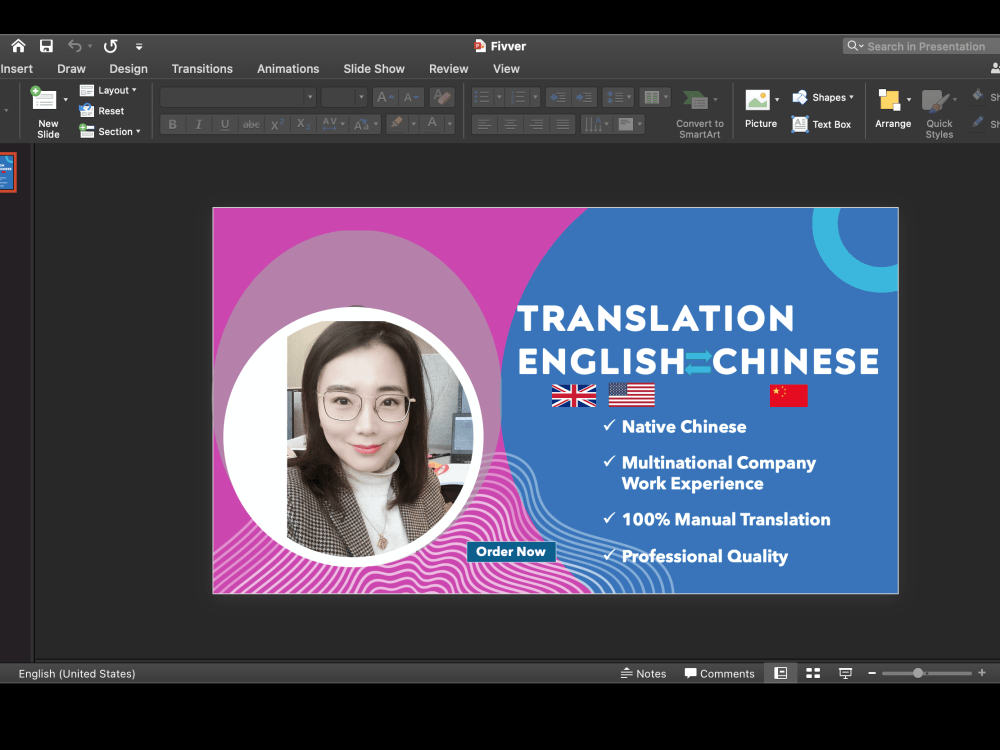This screenshot has height=750, width=1000.
Task: Open the Shapes dropdown
Action: 824,96
